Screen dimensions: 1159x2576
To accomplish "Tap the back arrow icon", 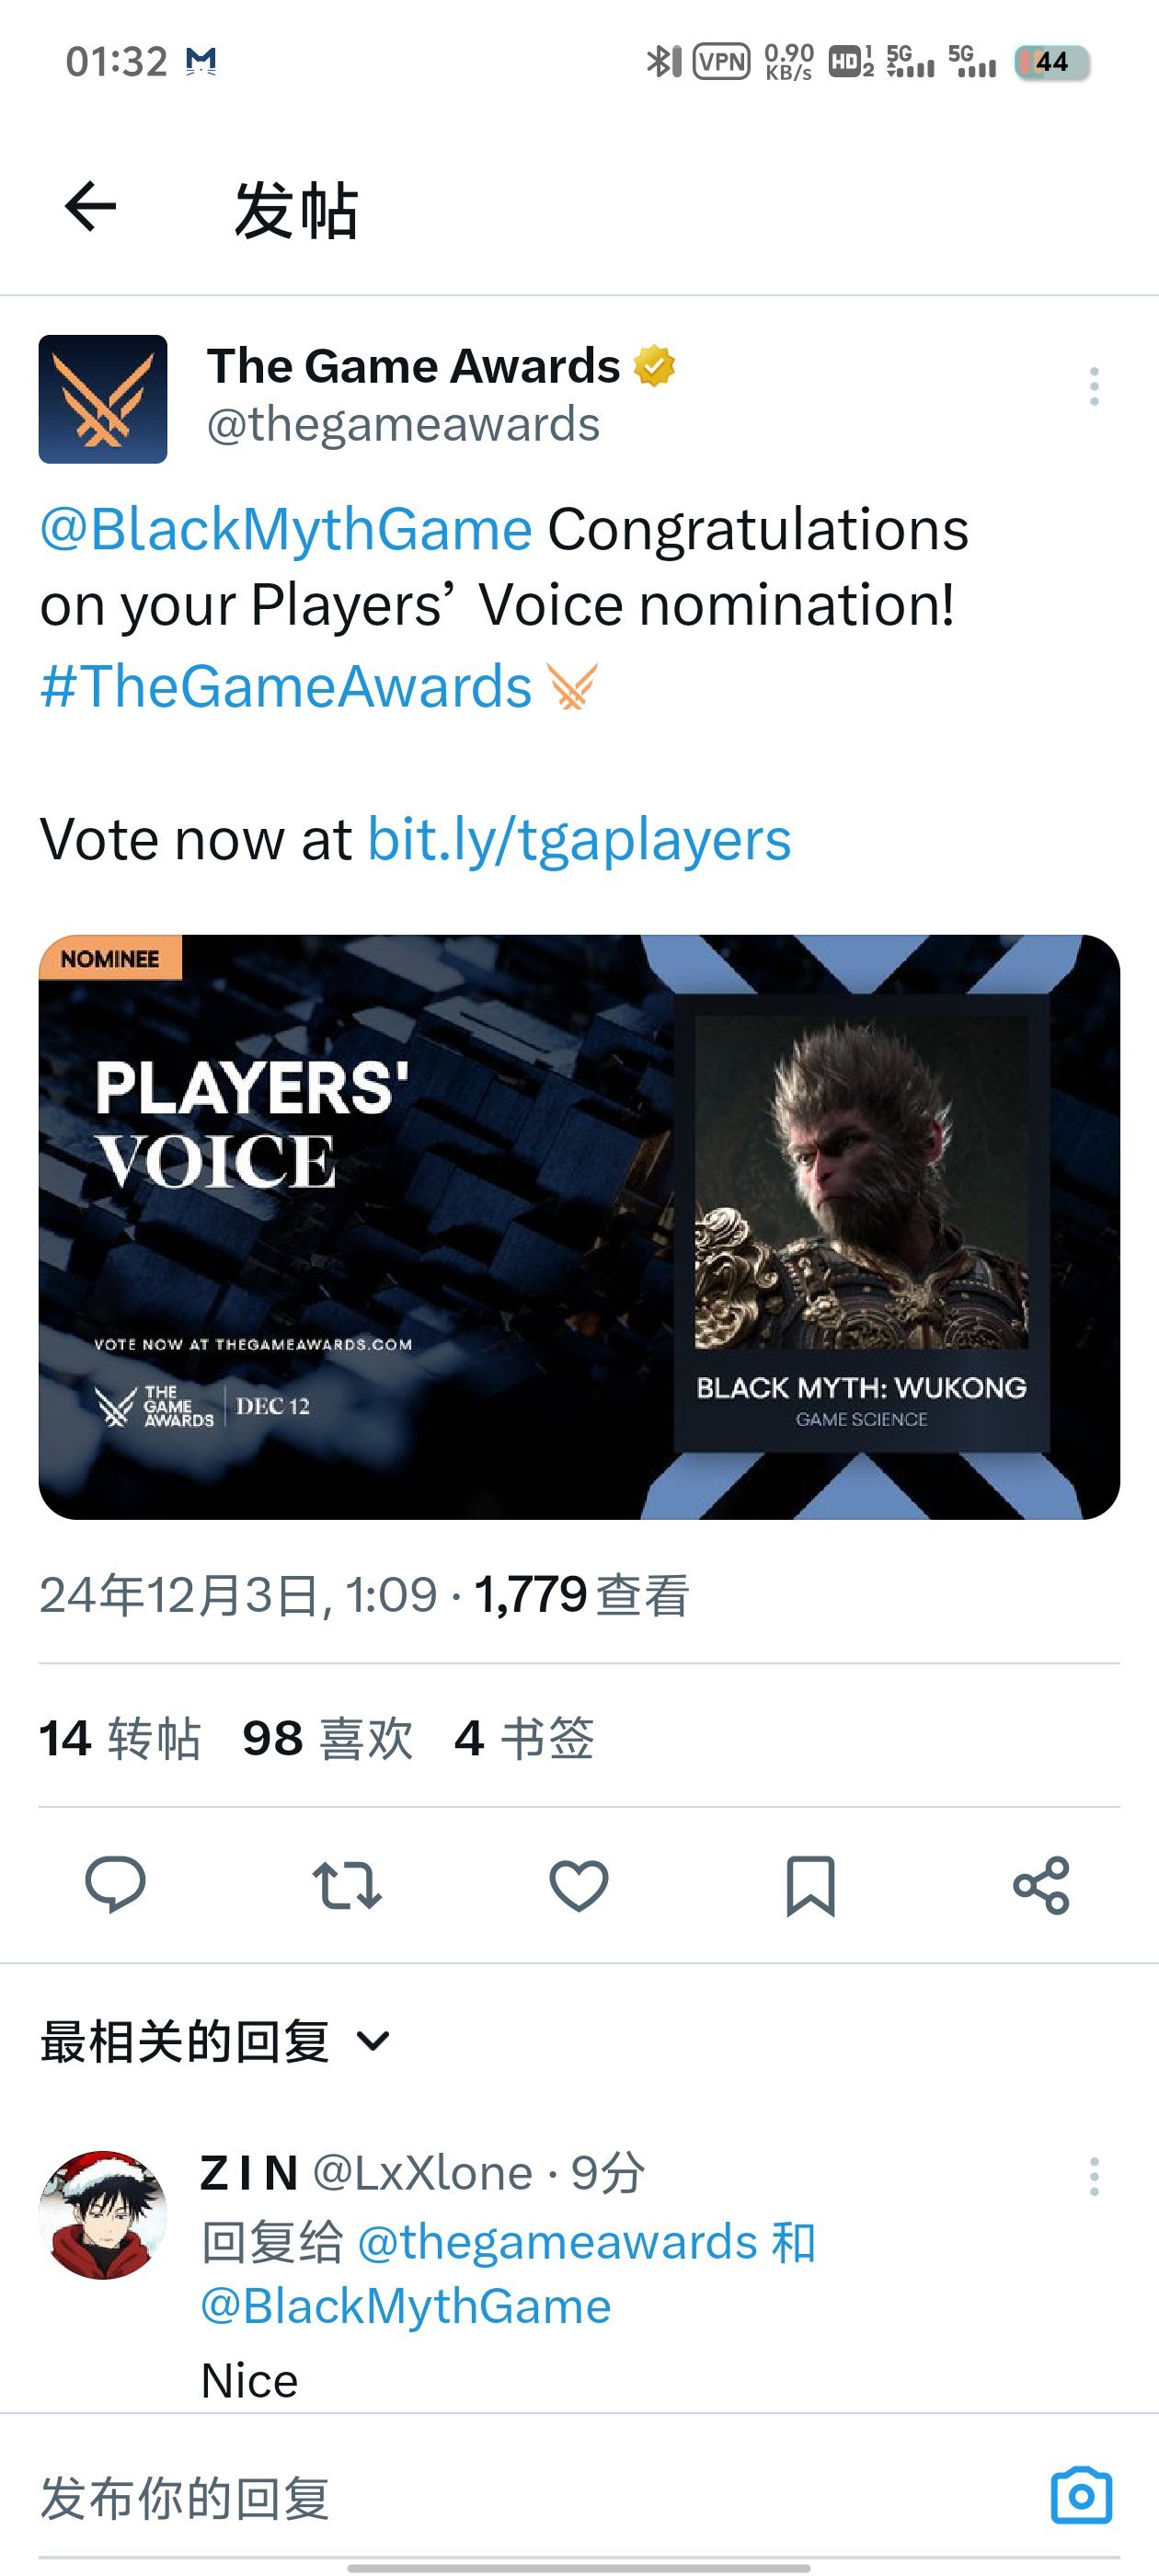I will (90, 207).
